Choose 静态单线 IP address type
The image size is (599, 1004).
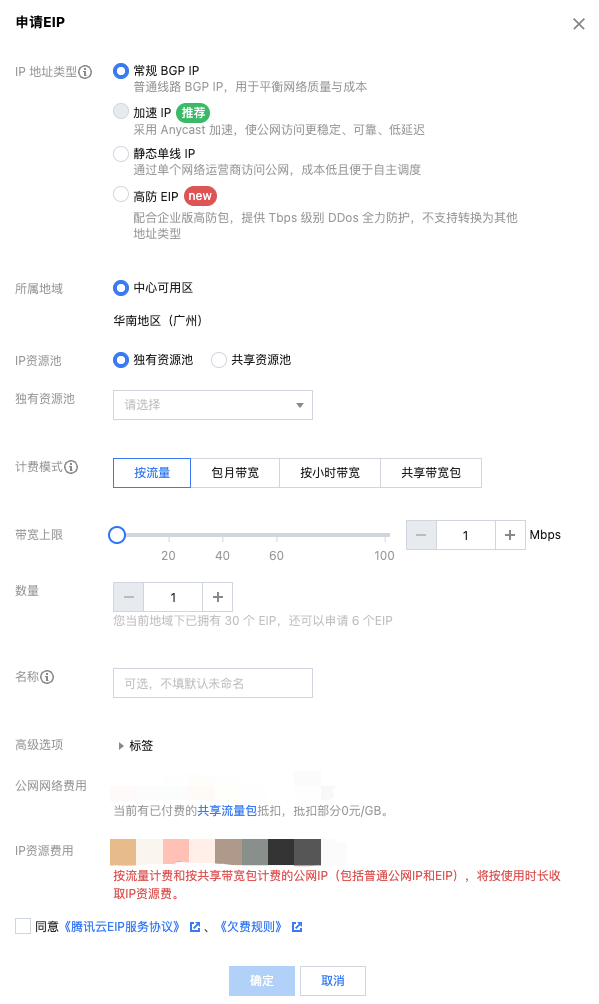(x=120, y=154)
